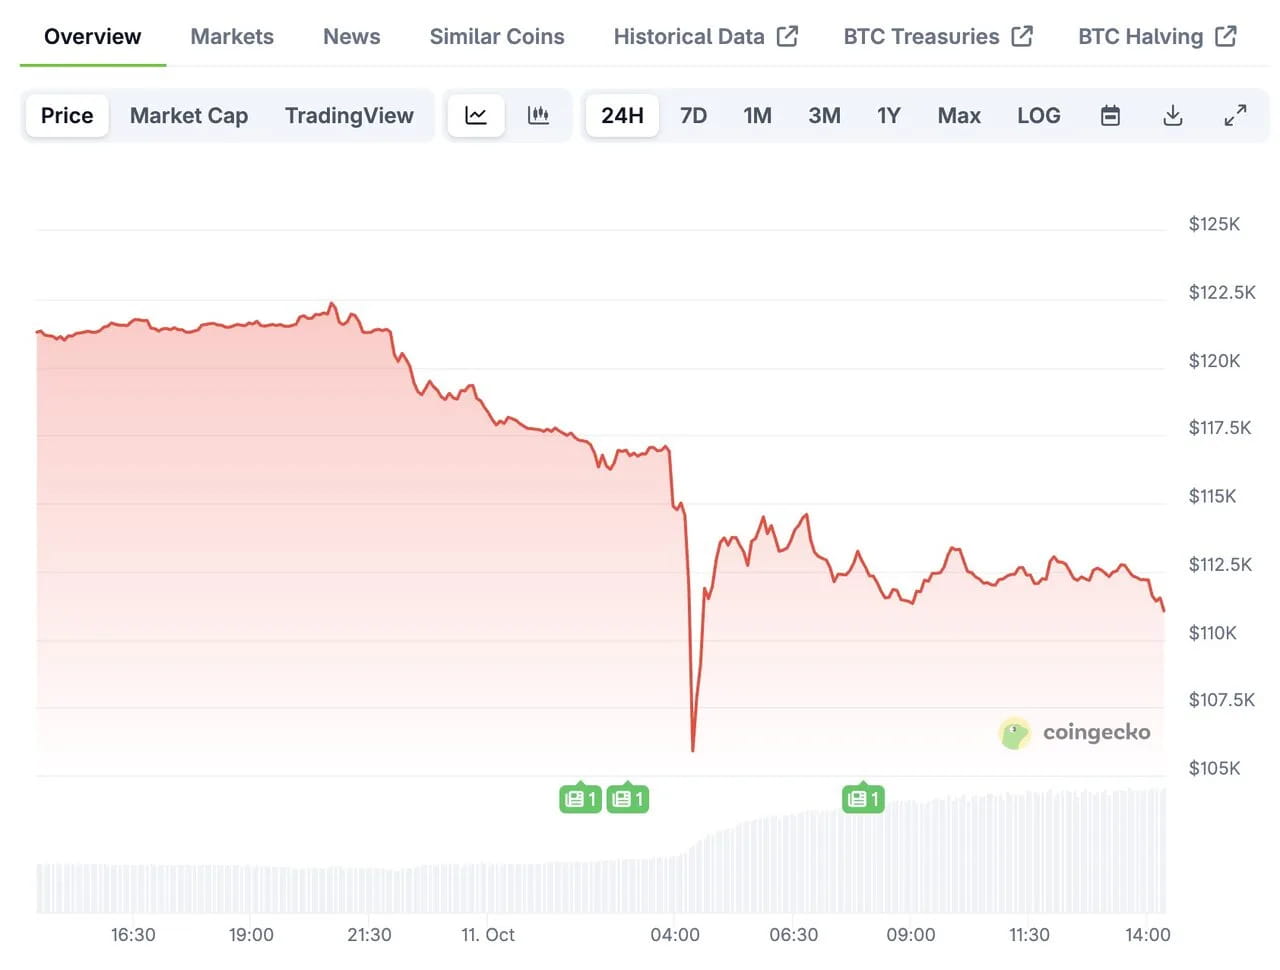Image resolution: width=1280 pixels, height=970 pixels.
Task: Select the 24H range control
Action: point(622,115)
